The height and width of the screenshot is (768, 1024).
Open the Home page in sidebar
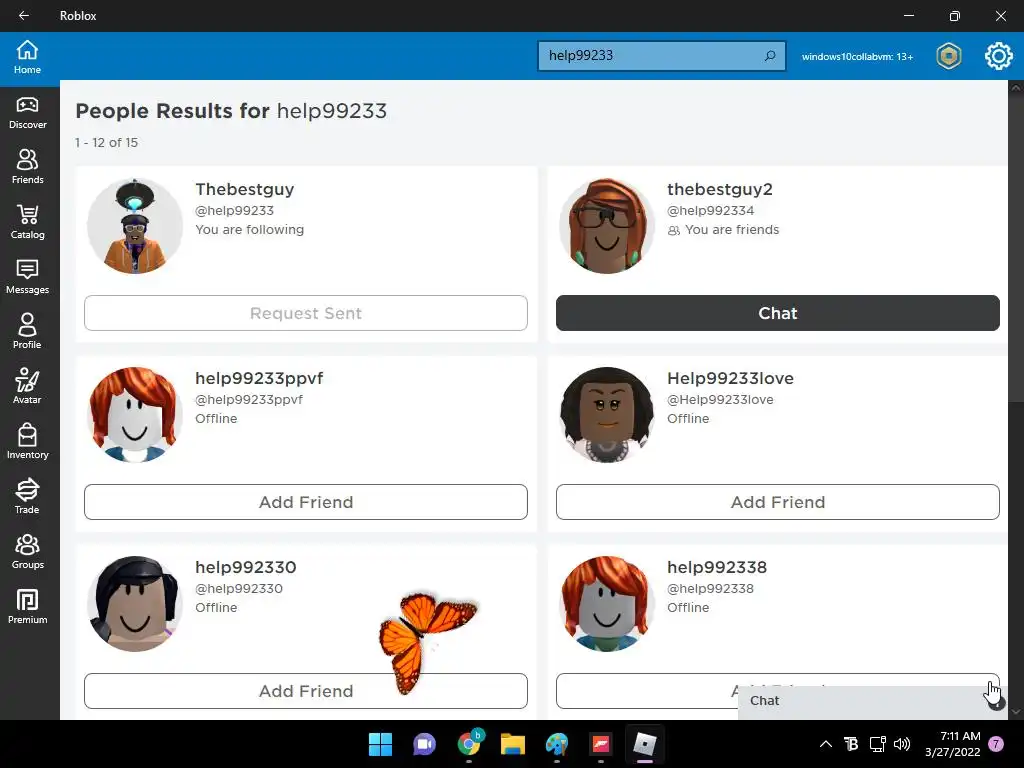pos(27,57)
